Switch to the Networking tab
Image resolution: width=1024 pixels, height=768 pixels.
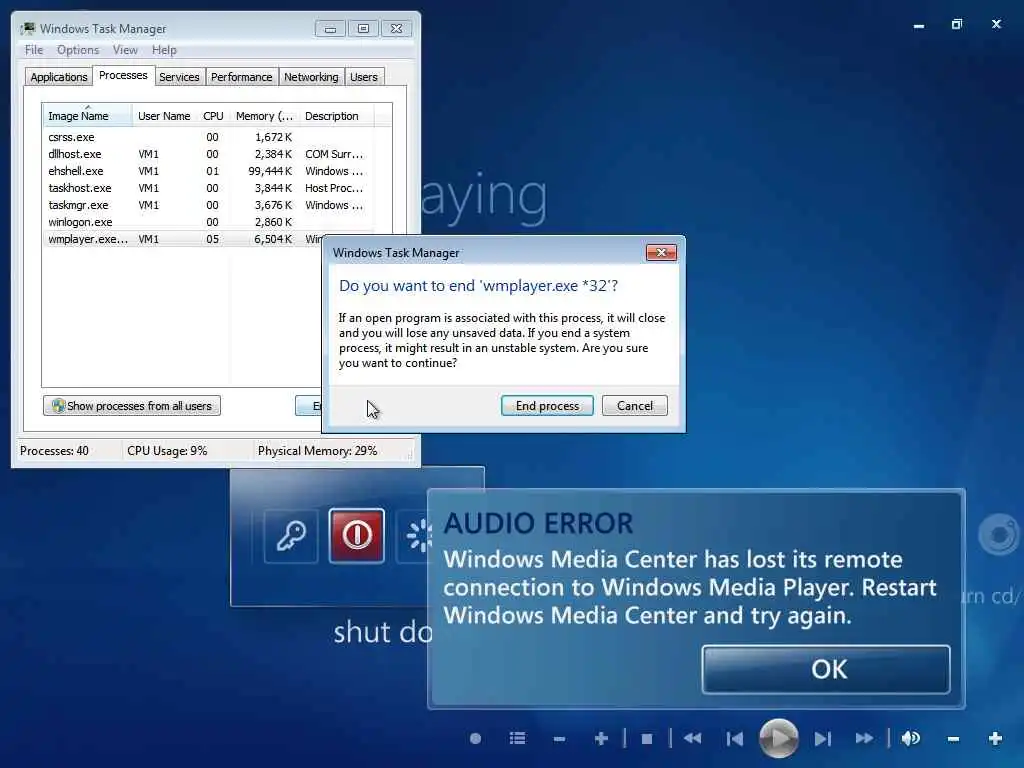[311, 77]
